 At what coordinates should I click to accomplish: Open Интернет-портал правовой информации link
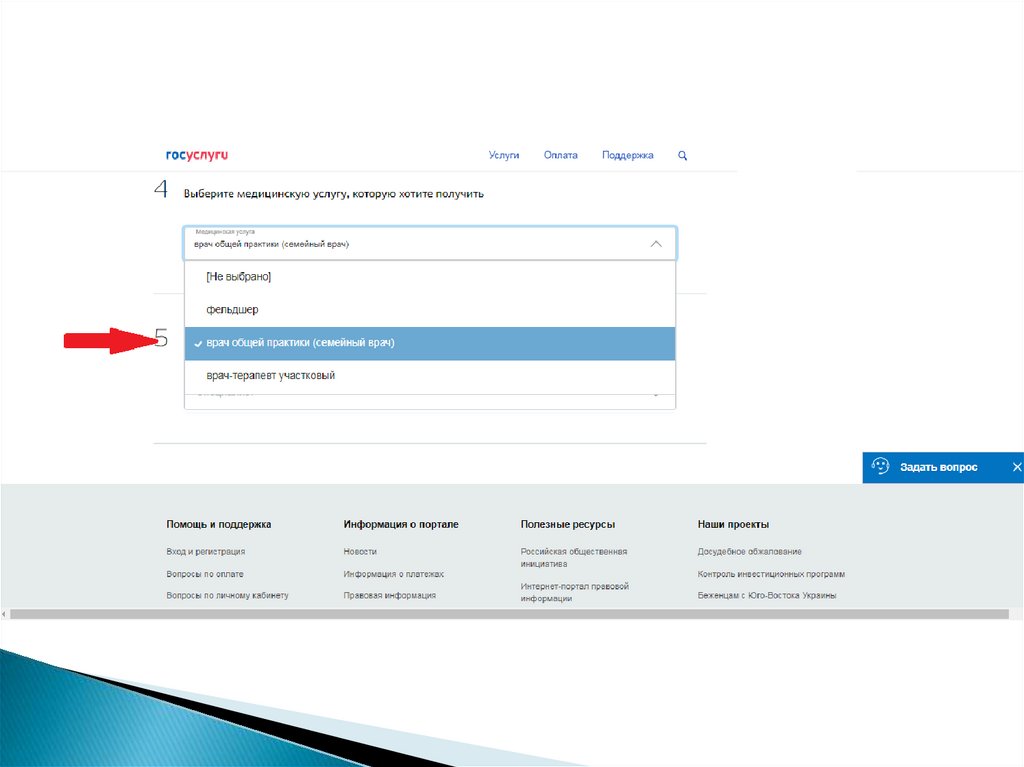click(574, 592)
